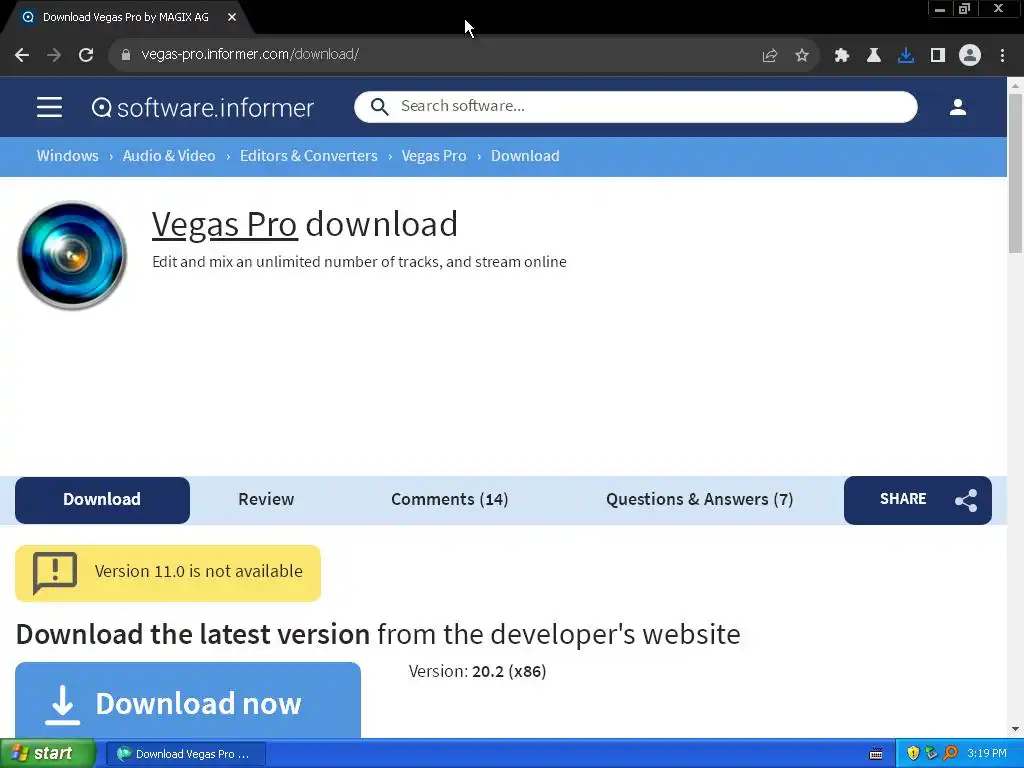Go back to the previous page
The height and width of the screenshot is (768, 1024).
click(22, 55)
